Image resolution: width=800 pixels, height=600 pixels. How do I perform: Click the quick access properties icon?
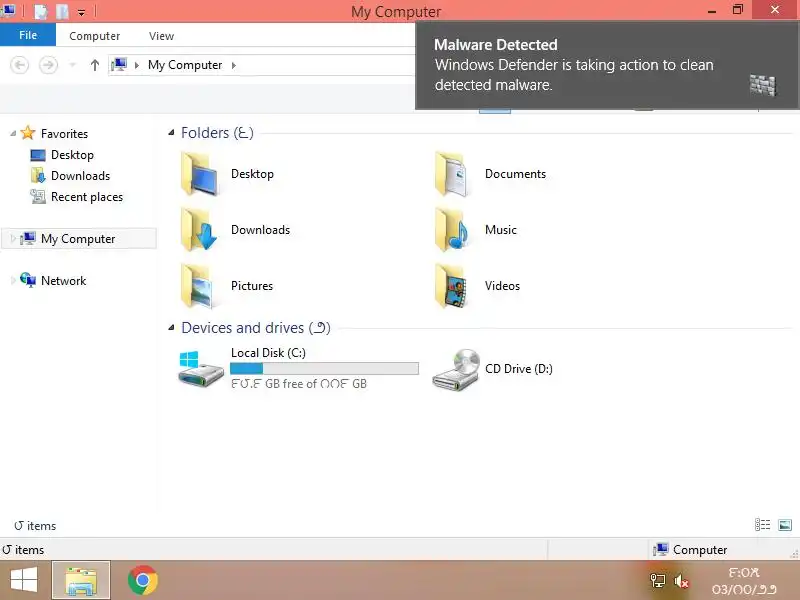[x=41, y=11]
